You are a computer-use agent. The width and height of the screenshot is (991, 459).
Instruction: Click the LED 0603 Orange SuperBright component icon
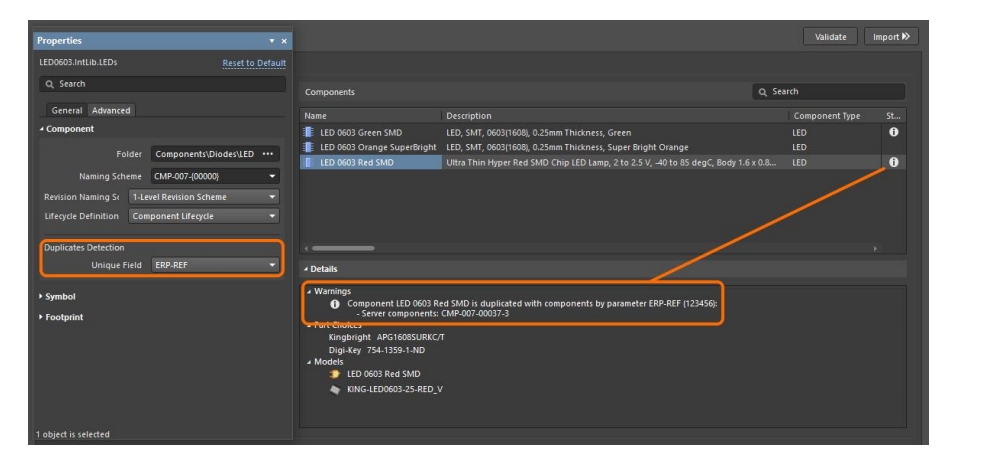pyautogui.click(x=308, y=147)
